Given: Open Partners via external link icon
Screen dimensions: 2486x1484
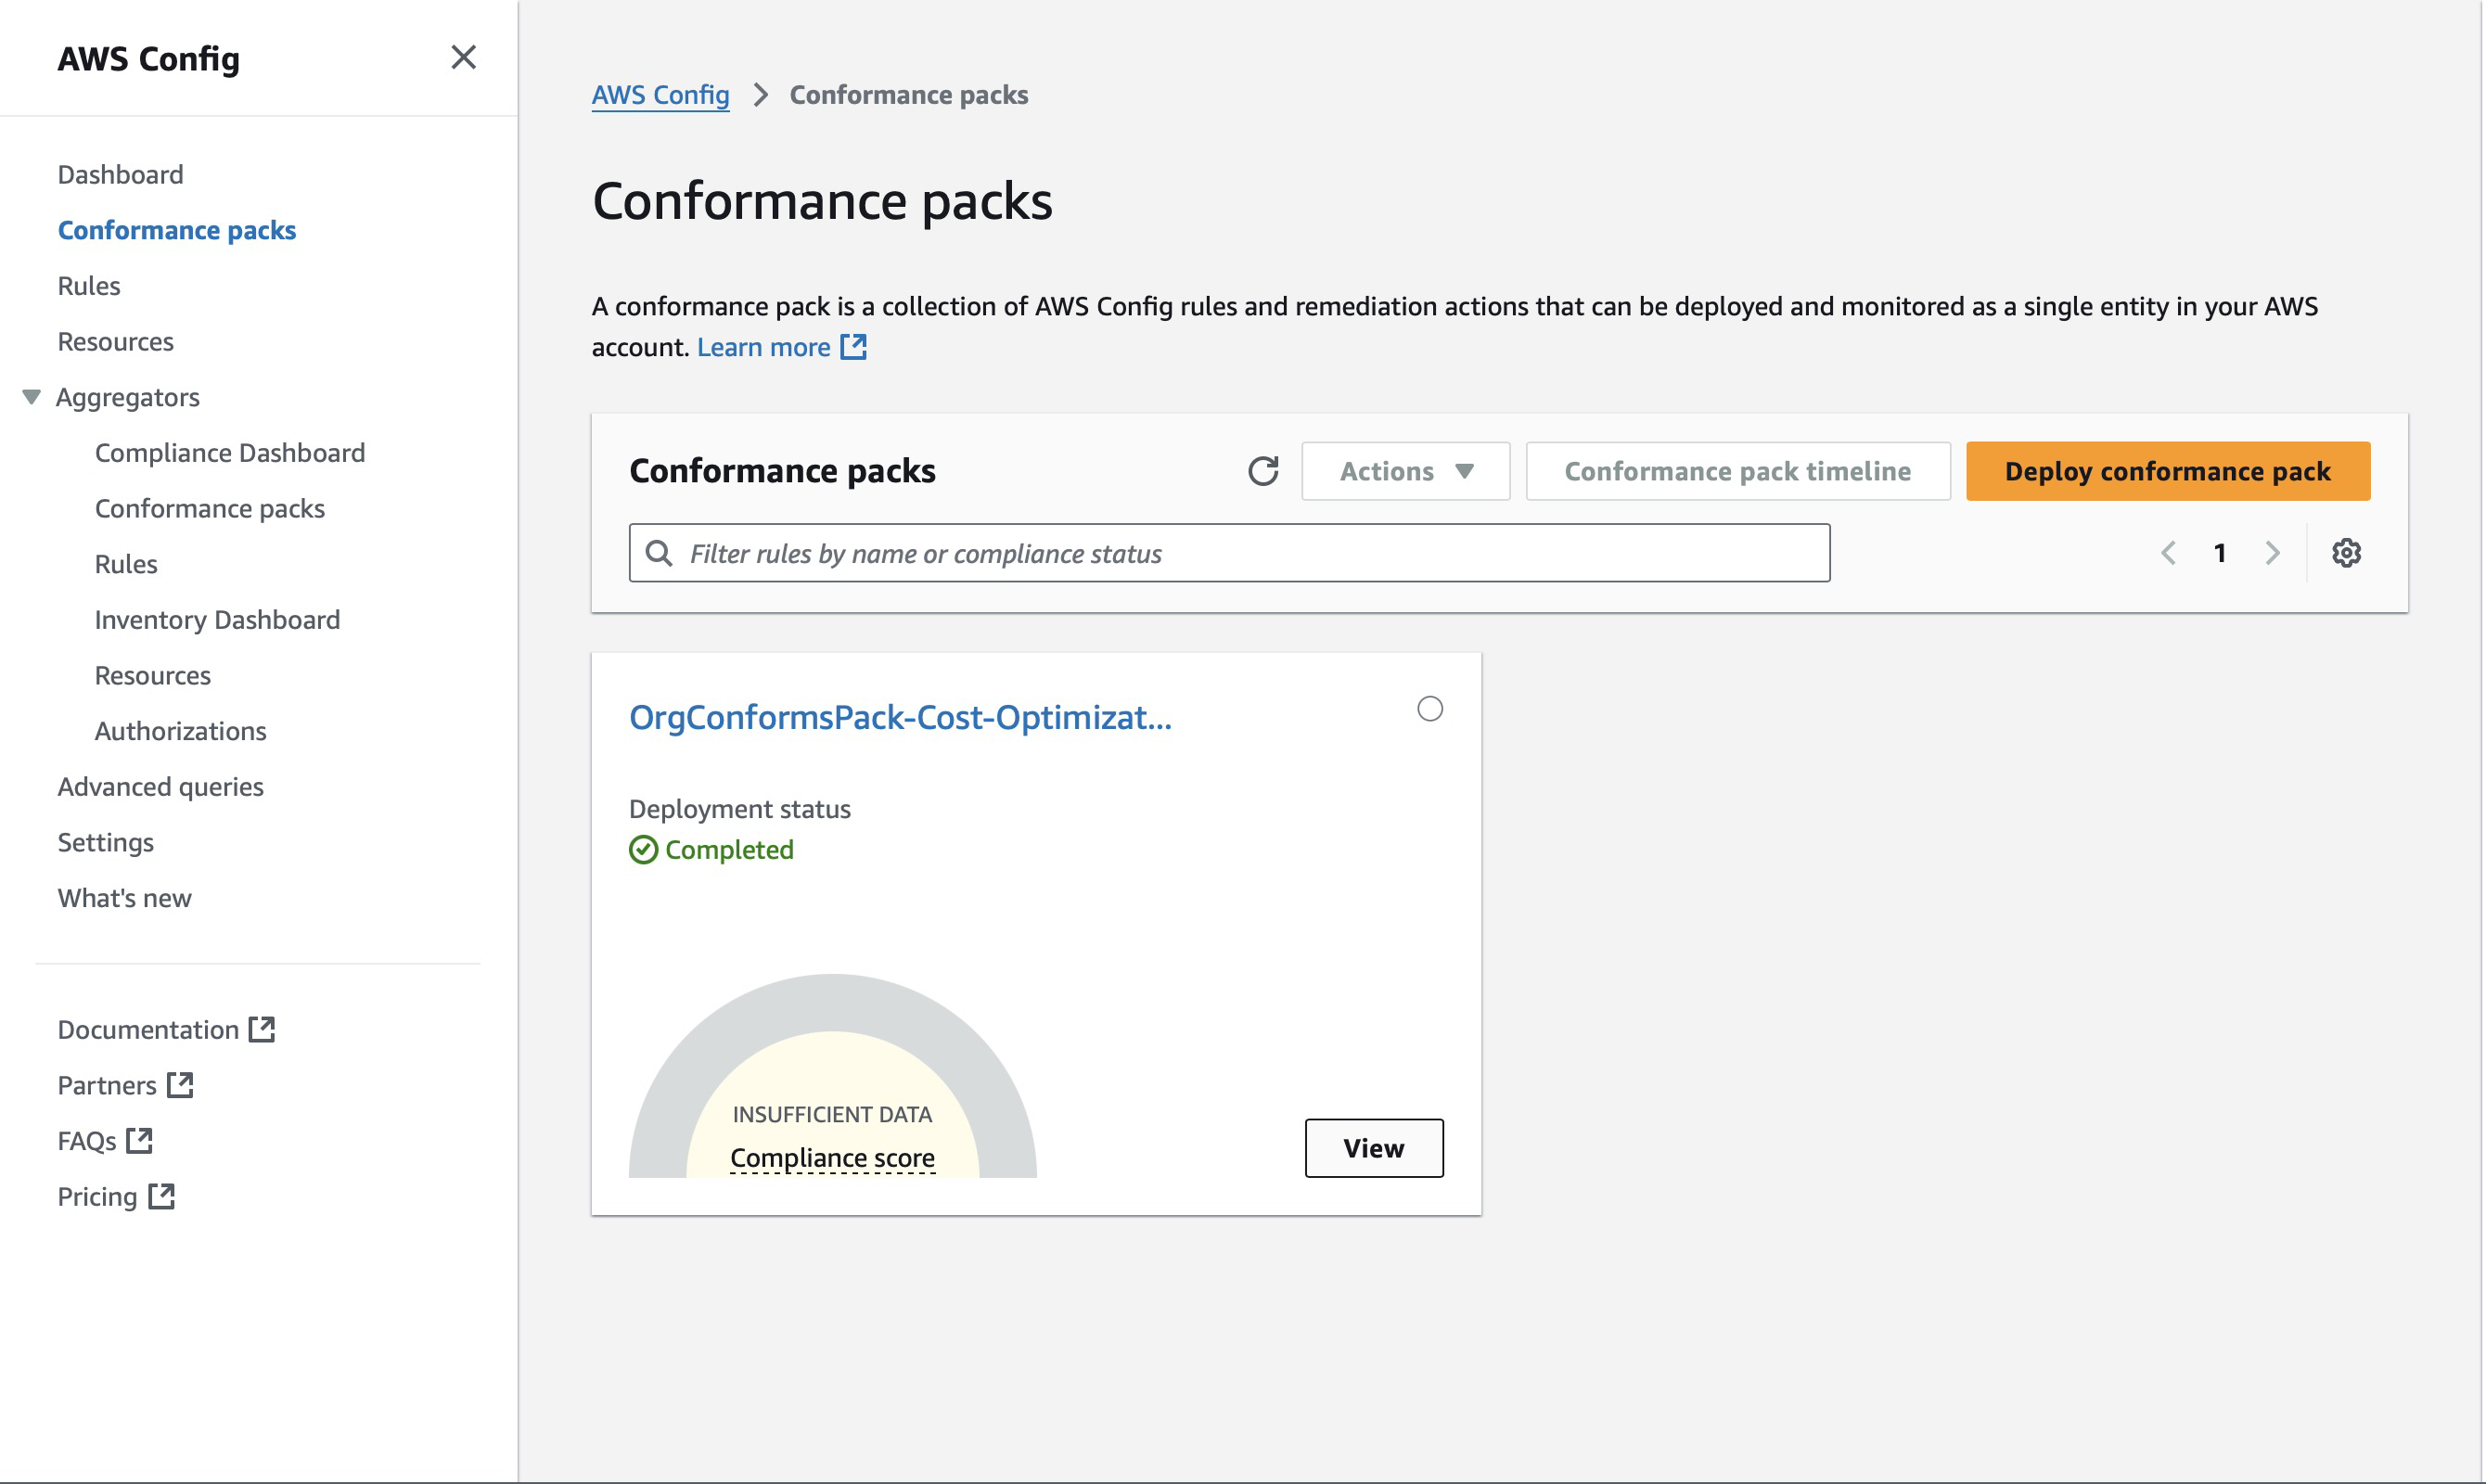Looking at the screenshot, I should (x=181, y=1084).
